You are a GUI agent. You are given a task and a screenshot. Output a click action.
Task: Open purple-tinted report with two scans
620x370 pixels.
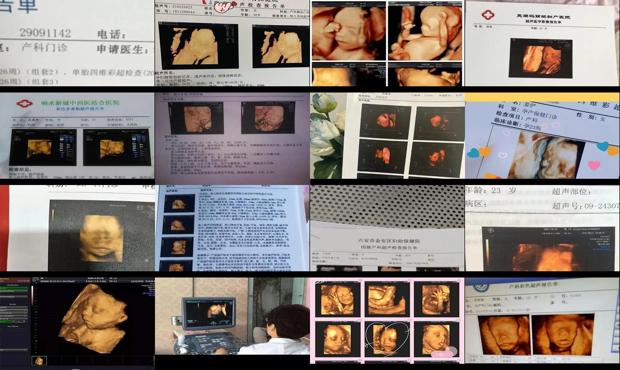click(x=232, y=136)
